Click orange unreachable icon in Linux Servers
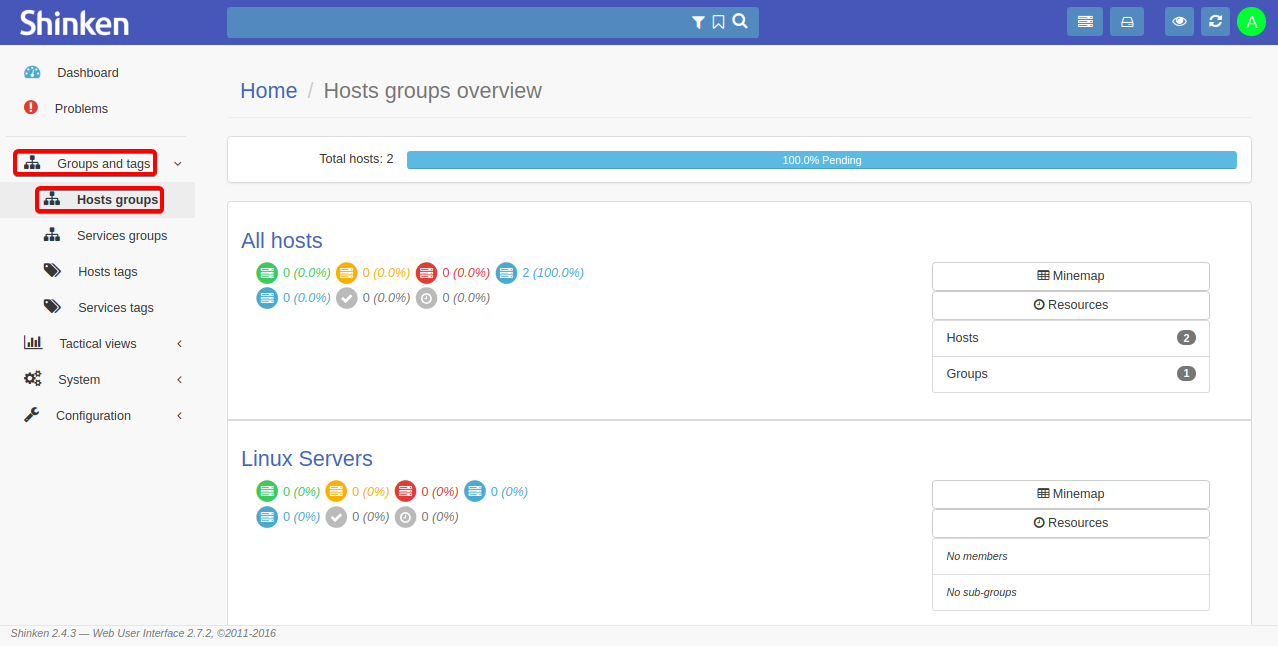This screenshot has height=646, width=1278. 336,491
